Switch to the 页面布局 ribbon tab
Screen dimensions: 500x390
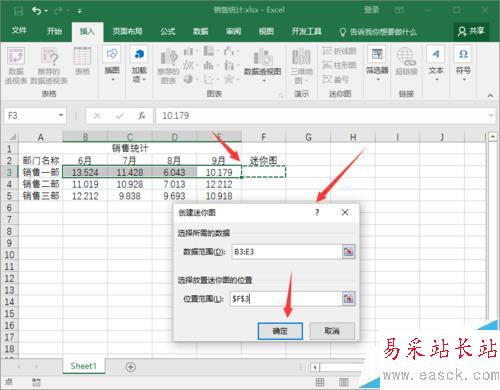pos(127,31)
